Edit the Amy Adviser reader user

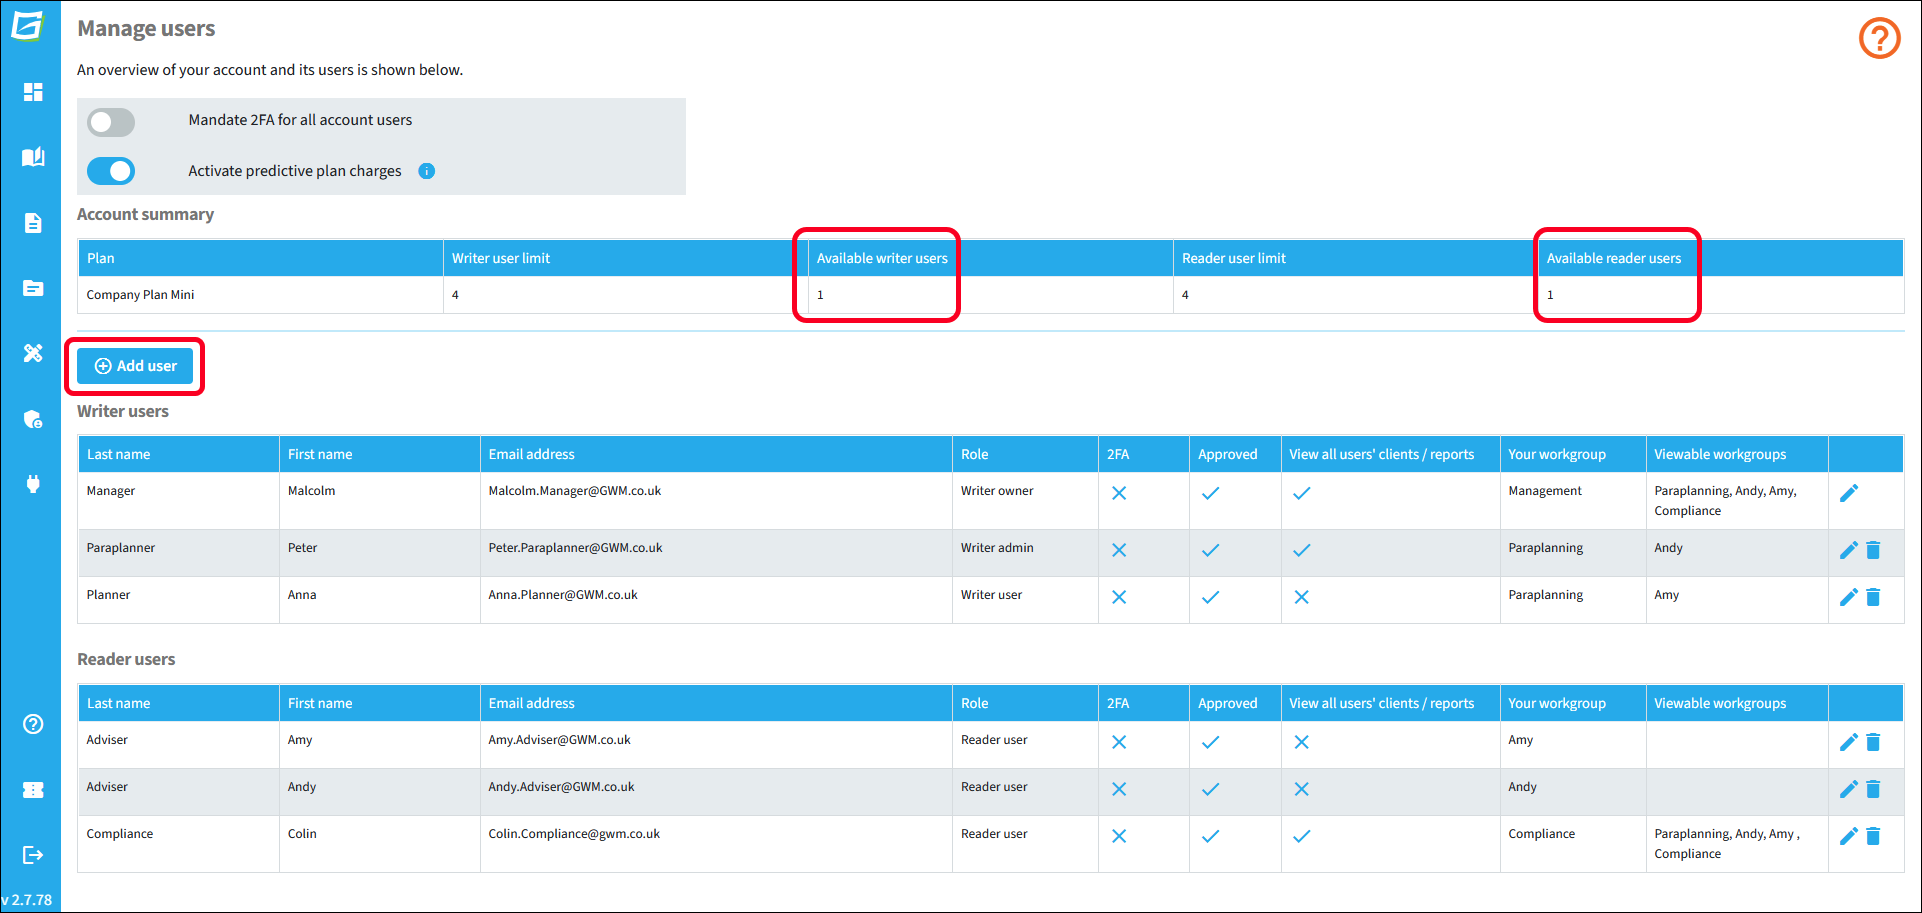click(1849, 742)
